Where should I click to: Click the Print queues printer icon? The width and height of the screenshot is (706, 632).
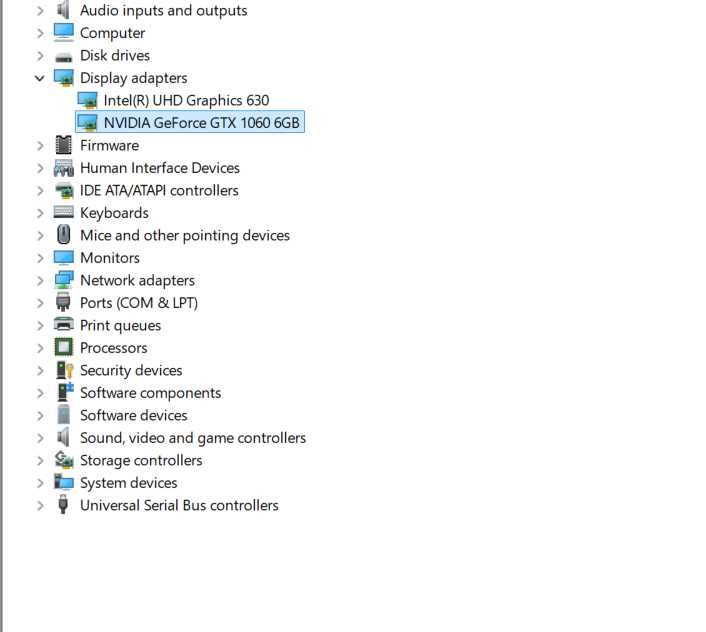pos(63,324)
